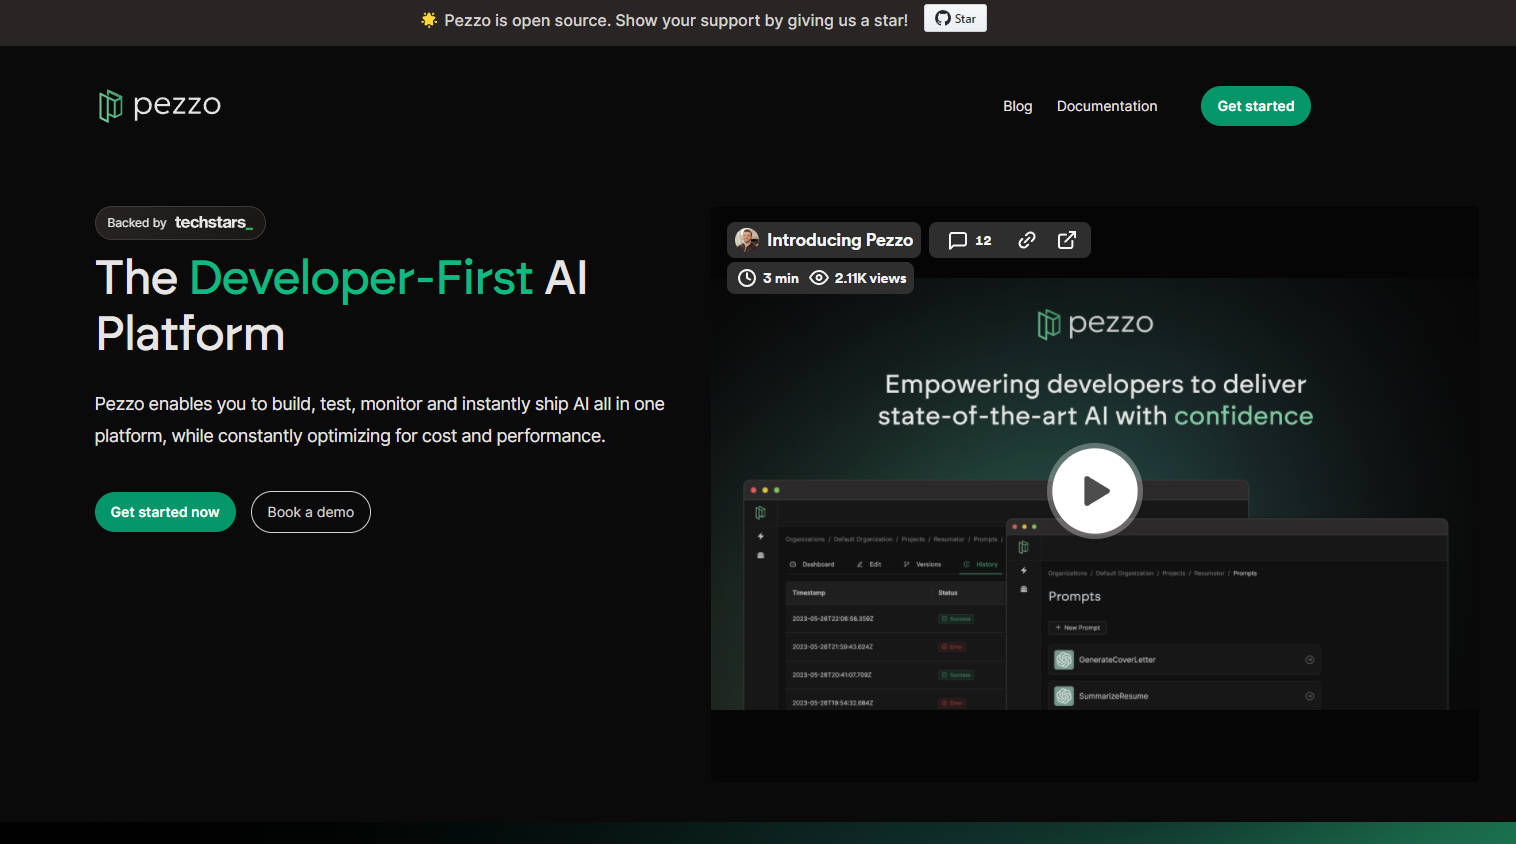Click GenerateCoverLetter in the video preview
Viewport: 1516px width, 844px height.
(1116, 660)
